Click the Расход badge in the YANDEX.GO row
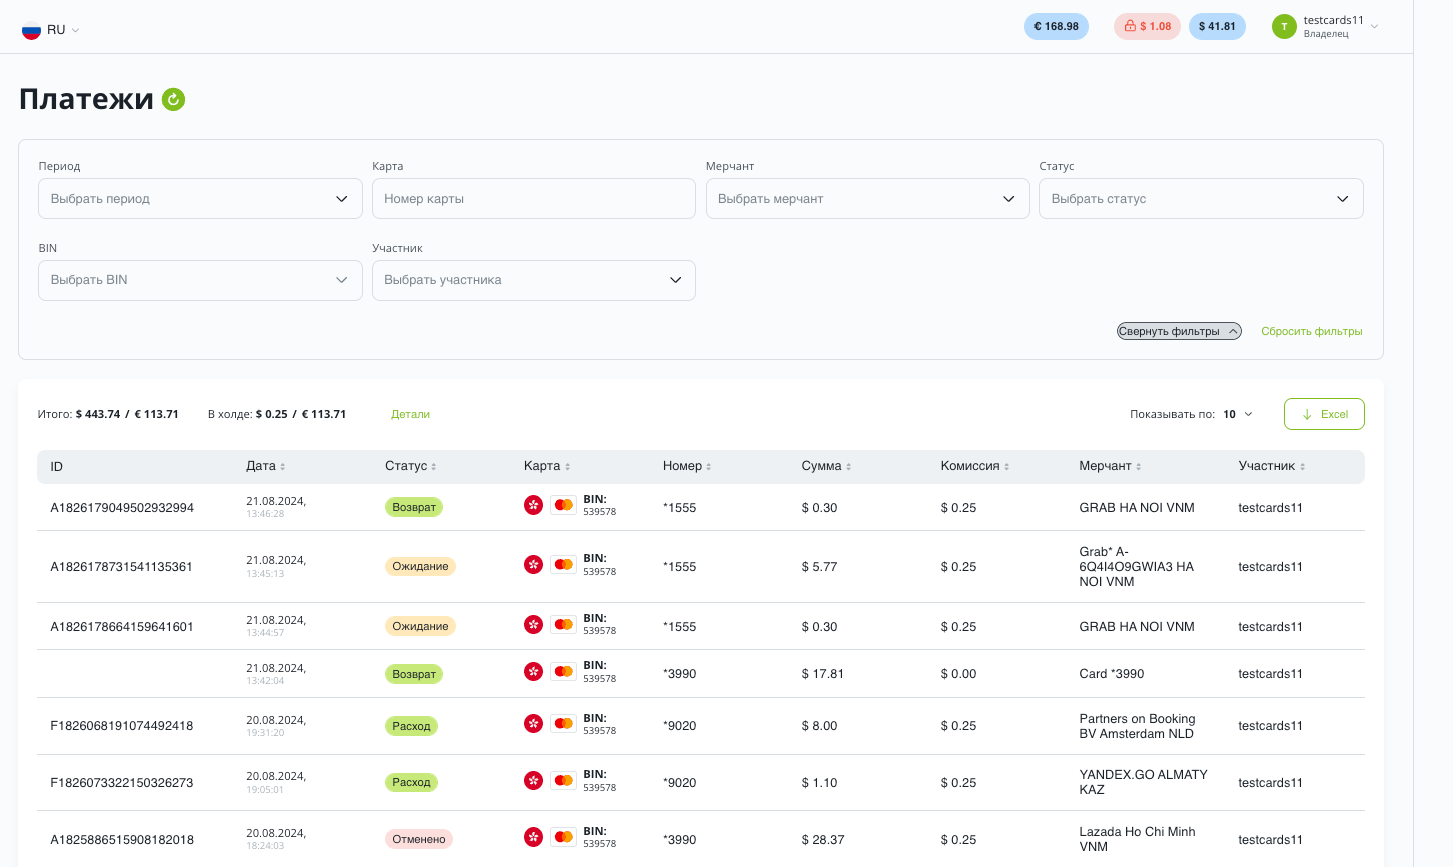This screenshot has width=1453, height=867. click(411, 782)
